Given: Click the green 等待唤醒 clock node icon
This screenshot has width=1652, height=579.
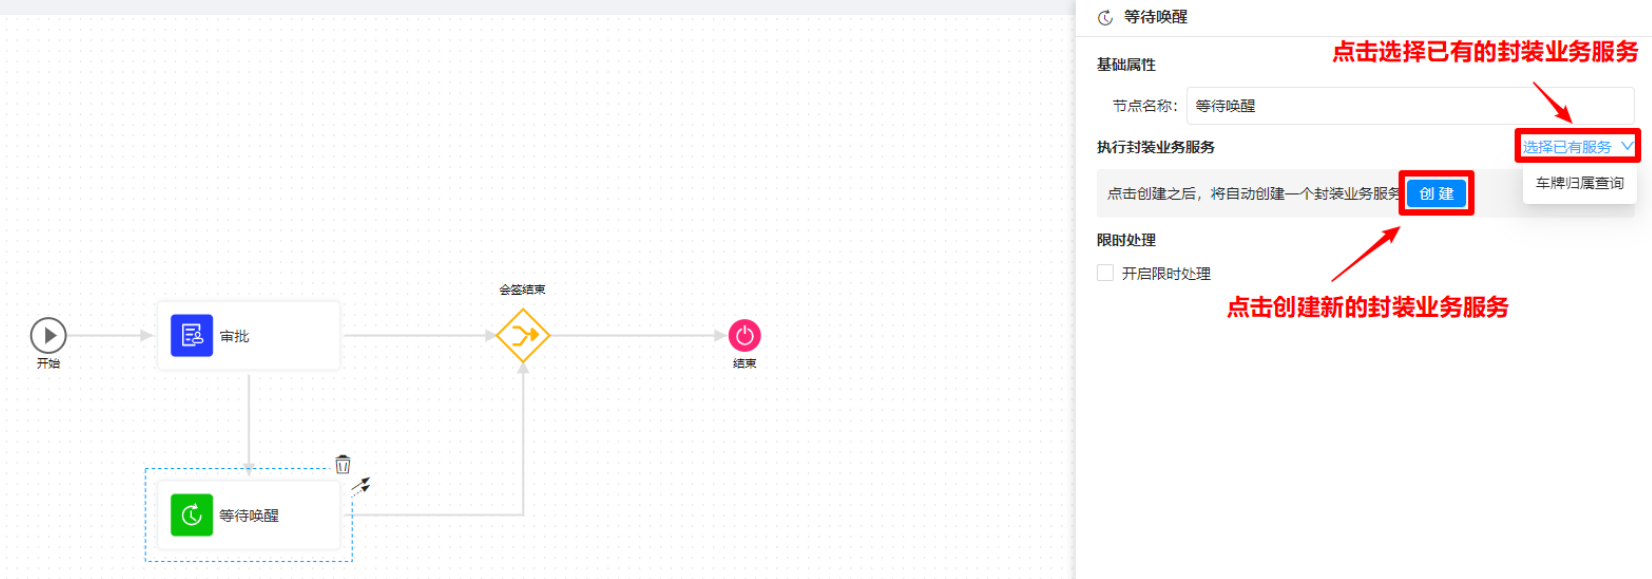Looking at the screenshot, I should [191, 515].
